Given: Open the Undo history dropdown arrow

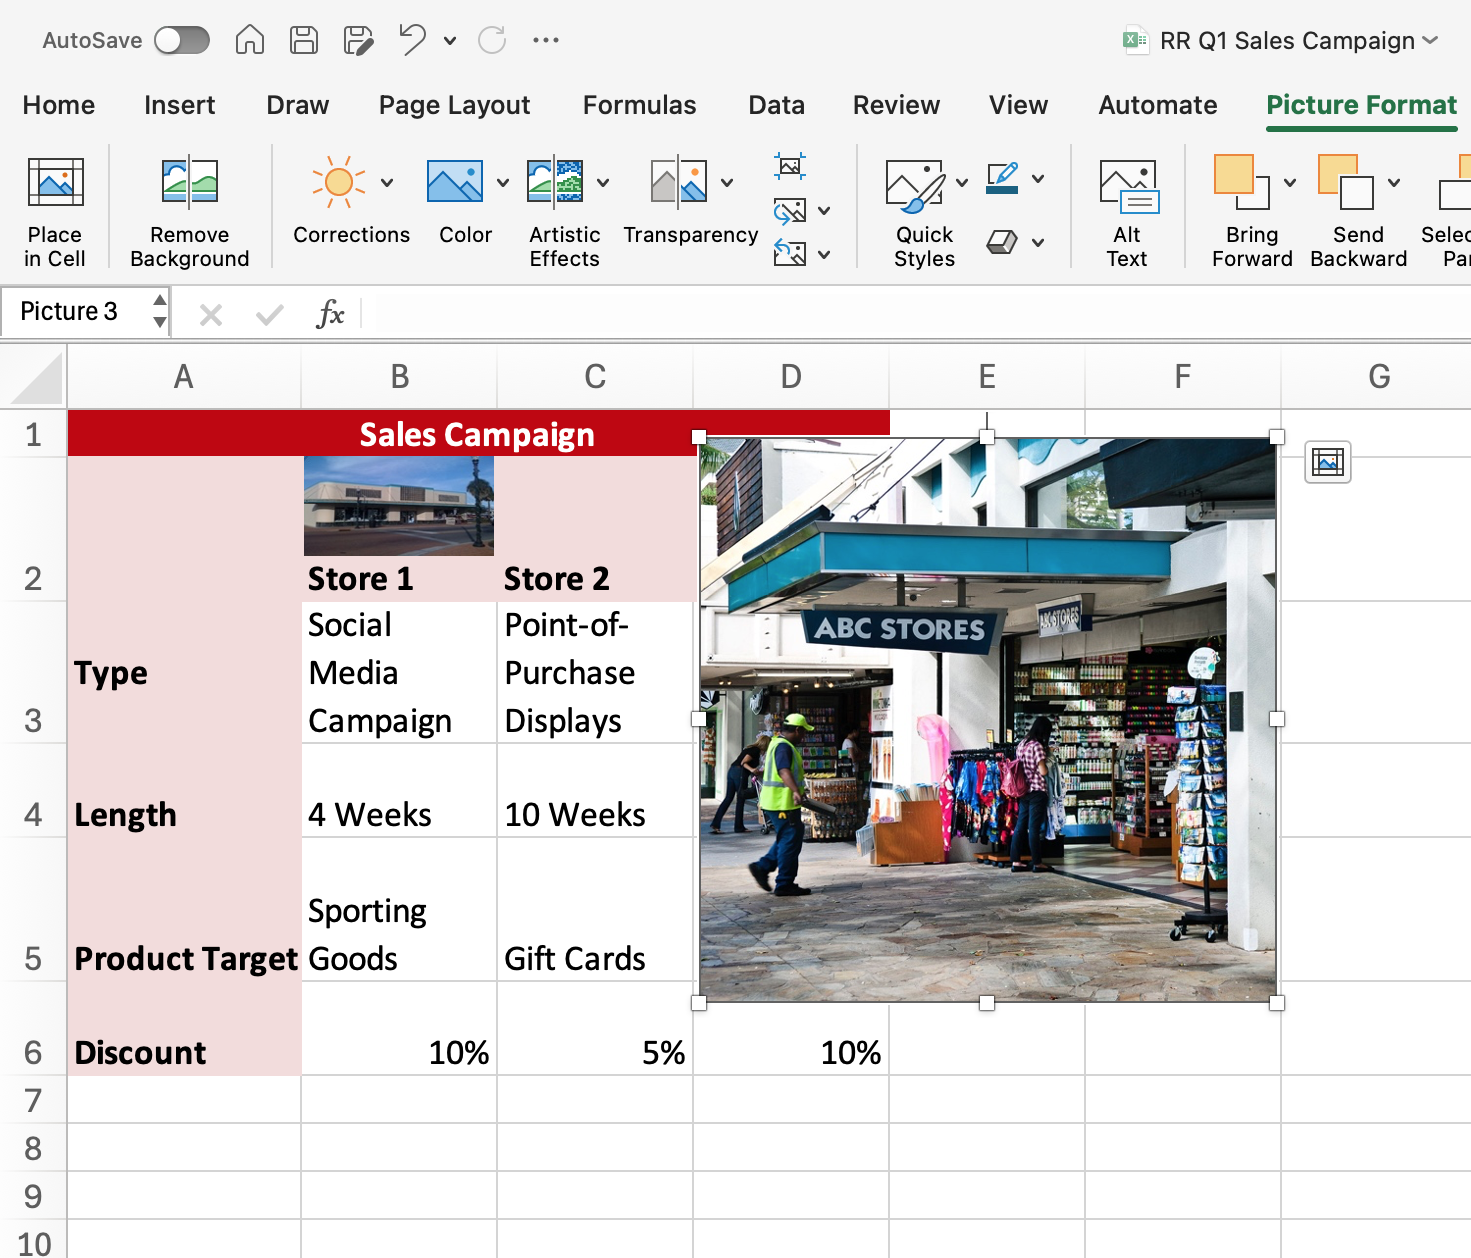Looking at the screenshot, I should click(x=450, y=41).
